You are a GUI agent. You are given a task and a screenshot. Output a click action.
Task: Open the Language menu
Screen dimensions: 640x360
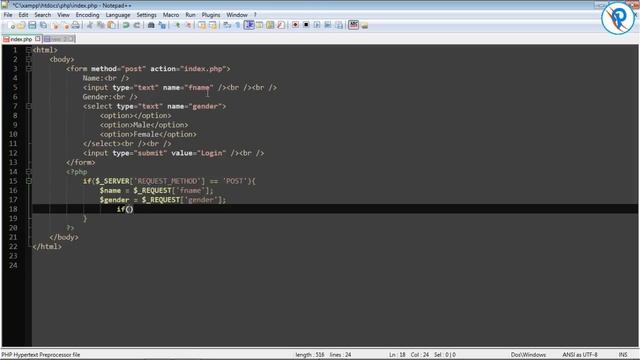click(118, 15)
